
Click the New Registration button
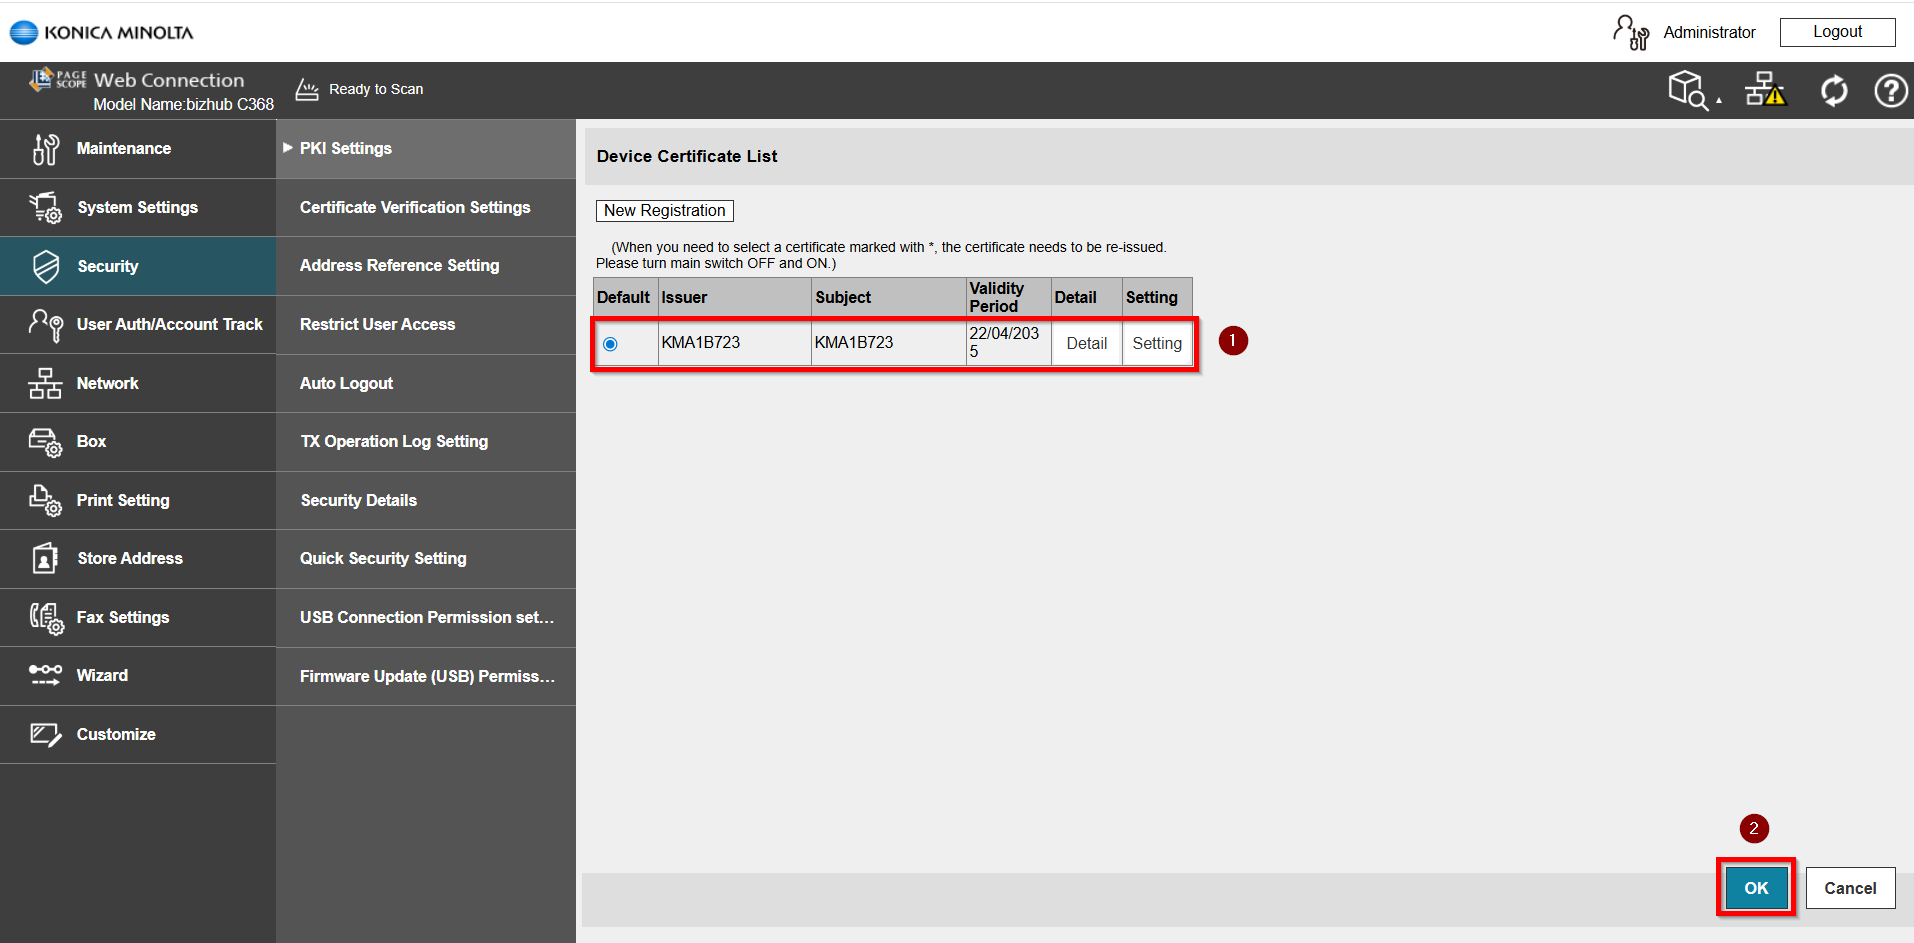point(665,211)
